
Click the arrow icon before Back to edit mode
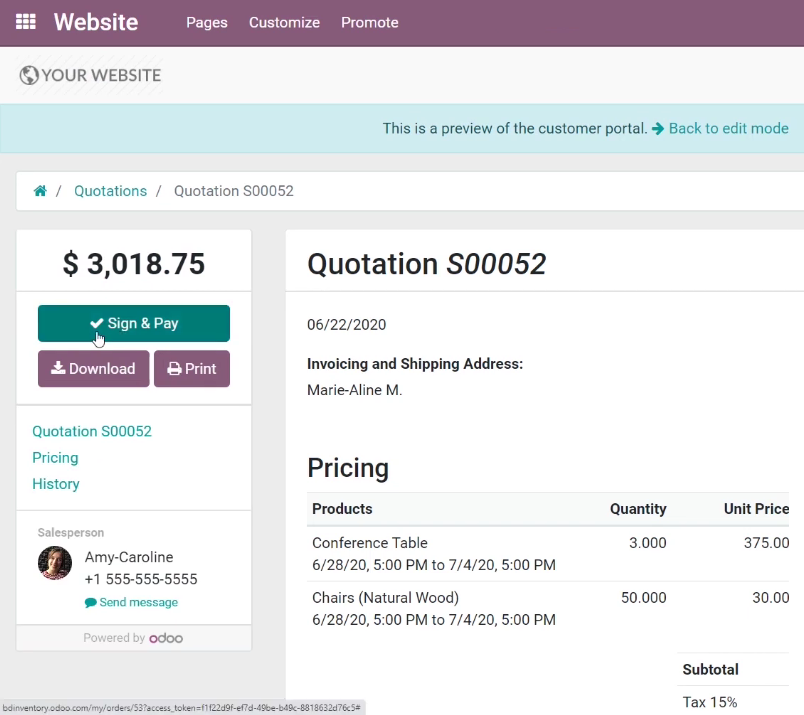tap(658, 128)
